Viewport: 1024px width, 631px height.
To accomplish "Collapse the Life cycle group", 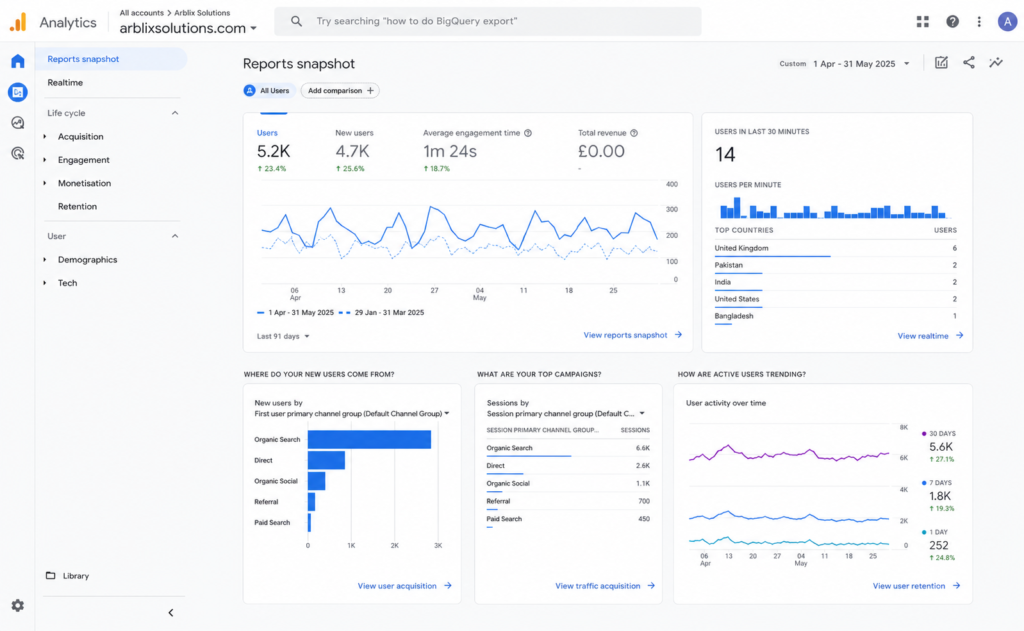I will pos(174,113).
